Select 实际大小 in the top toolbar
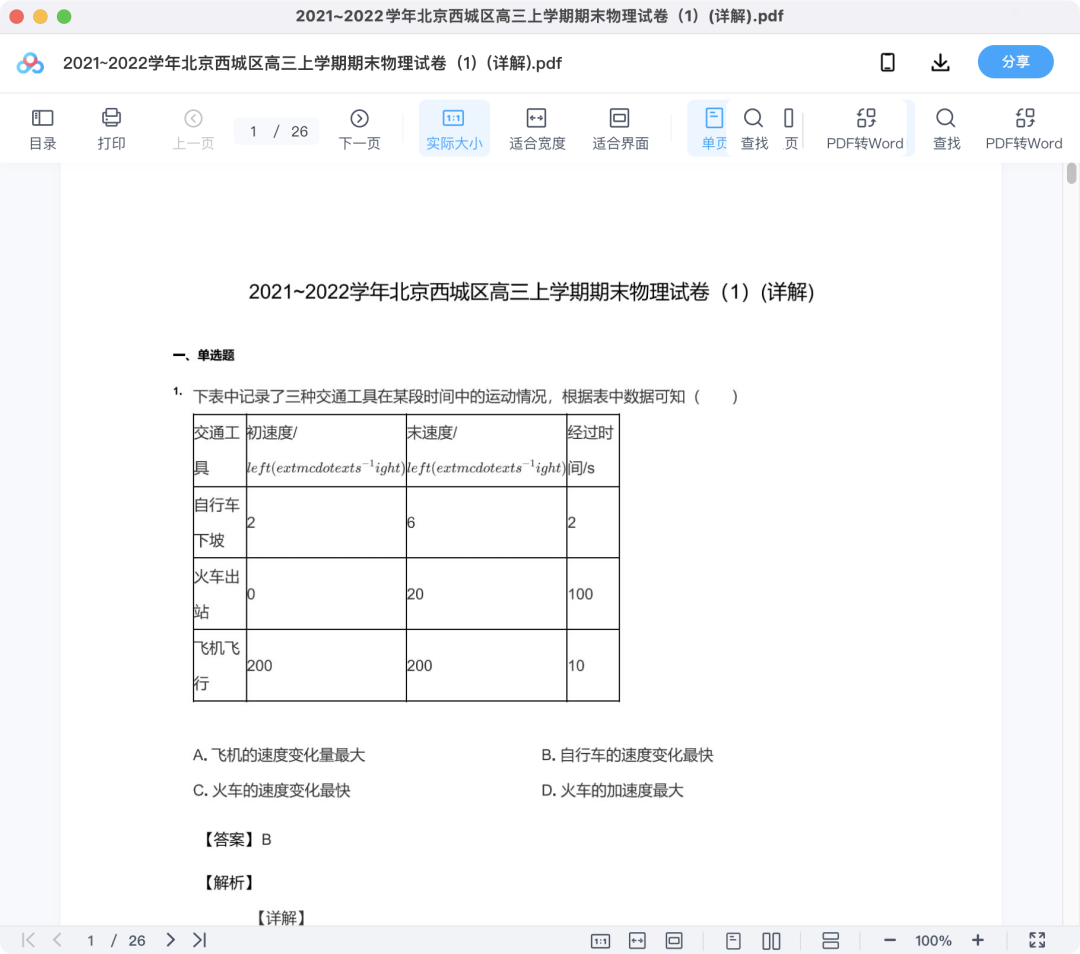This screenshot has height=954, width=1080. (454, 129)
